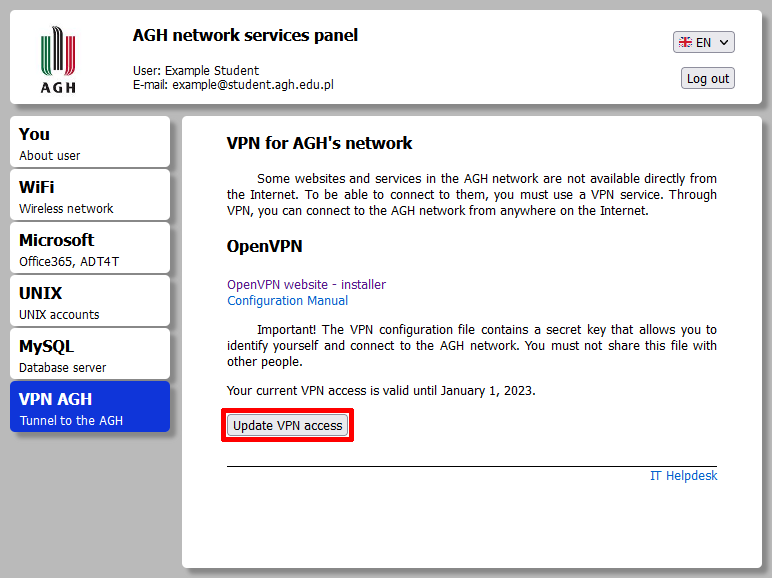
Task: Navigate to the MySQL Database server section
Action: pos(90,355)
